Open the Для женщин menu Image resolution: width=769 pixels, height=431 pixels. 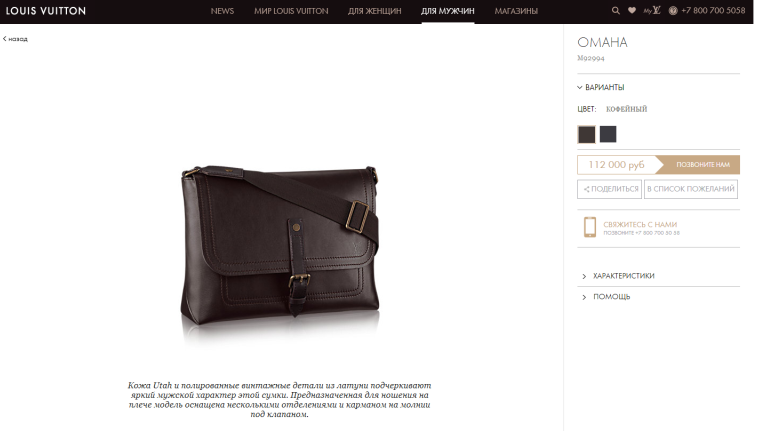[374, 11]
